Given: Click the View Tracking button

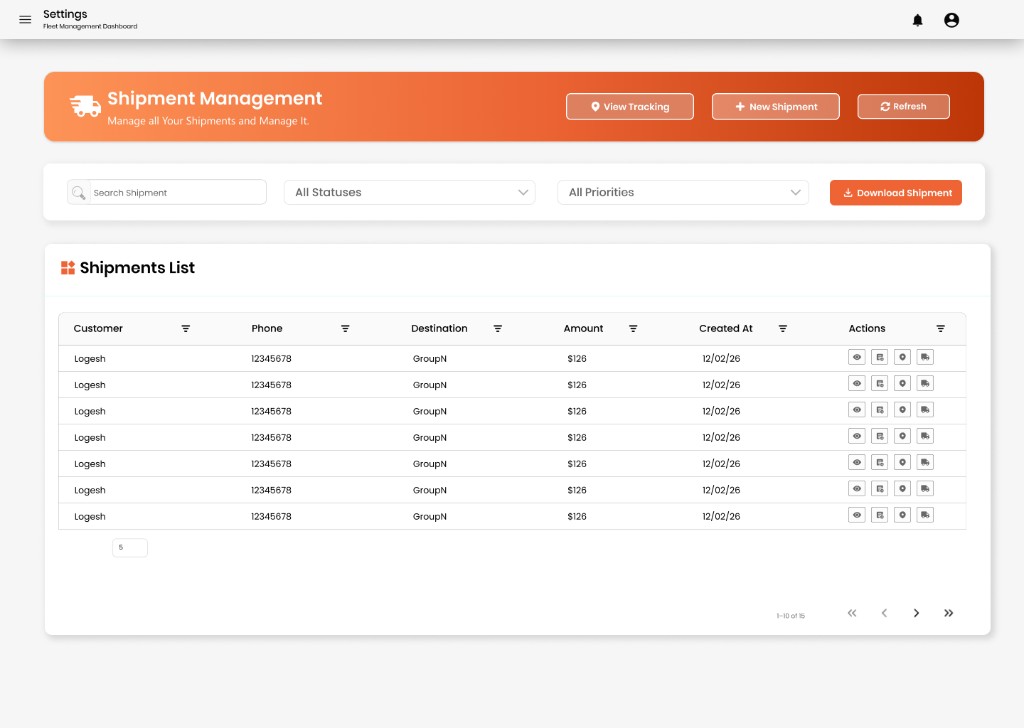Looking at the screenshot, I should point(630,106).
